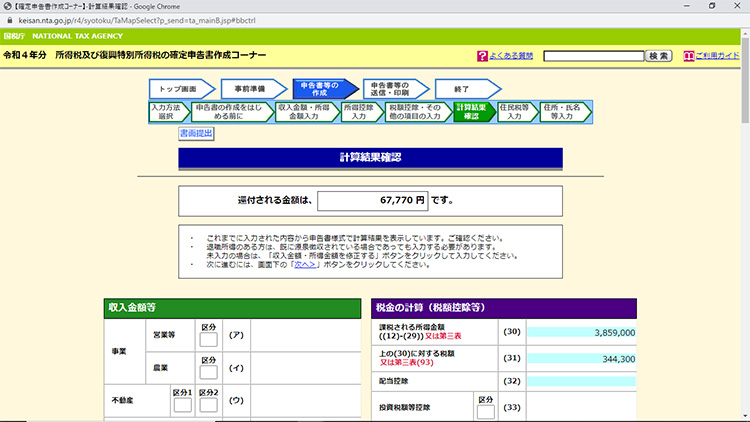This screenshot has width=750, height=422.
Task: Click the 営業等 区分 input box
Action: (x=208, y=343)
